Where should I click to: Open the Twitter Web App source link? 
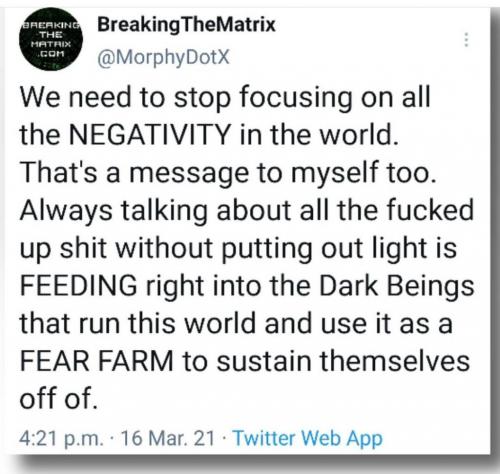tap(307, 438)
